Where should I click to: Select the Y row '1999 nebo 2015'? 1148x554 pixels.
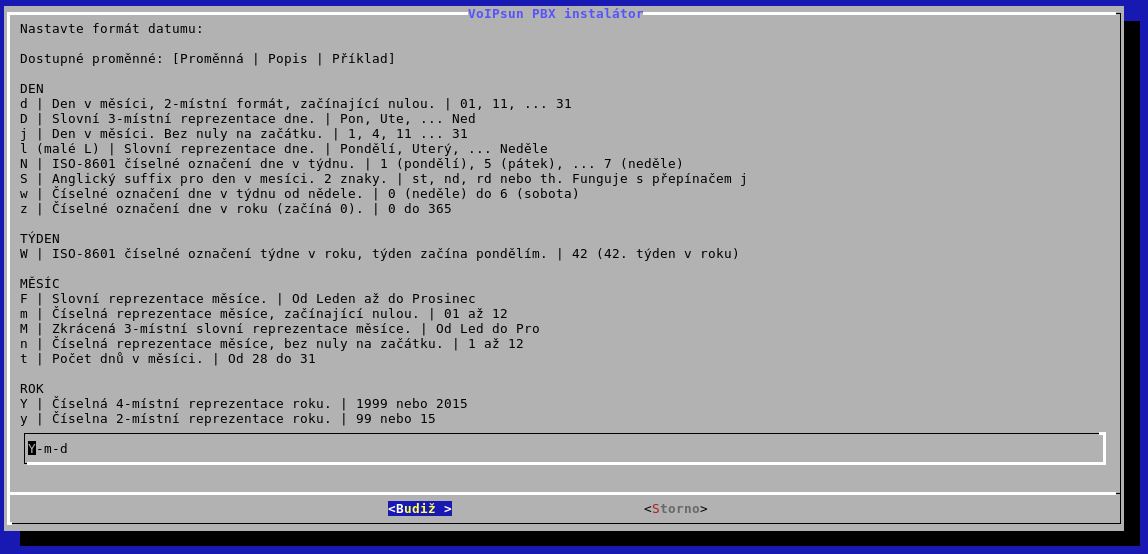tap(244, 404)
